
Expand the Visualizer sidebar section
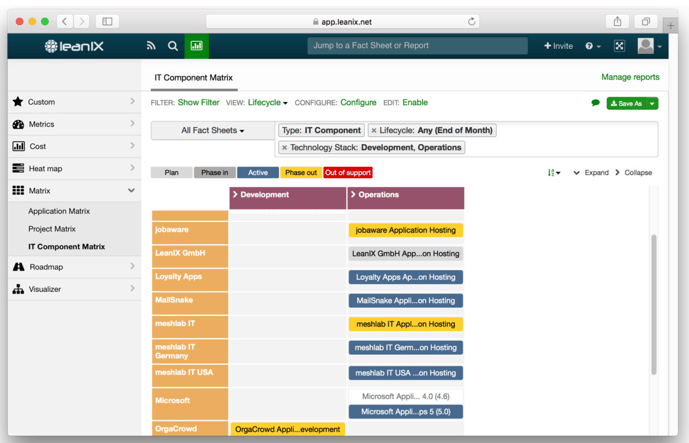(x=132, y=288)
